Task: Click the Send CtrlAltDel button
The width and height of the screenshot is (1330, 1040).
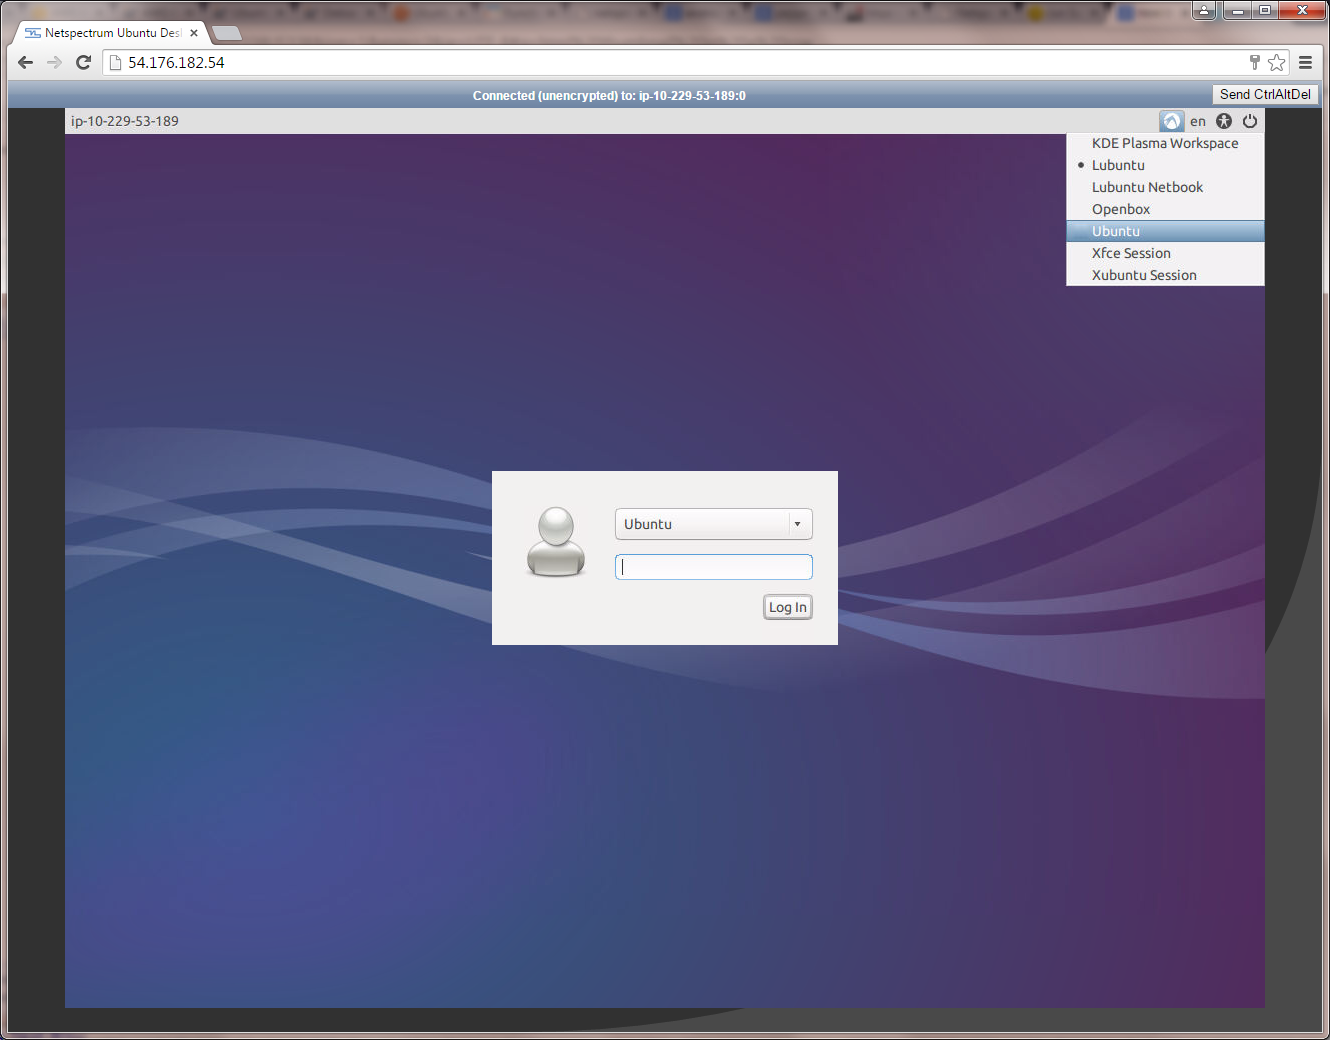Action: click(x=1265, y=94)
